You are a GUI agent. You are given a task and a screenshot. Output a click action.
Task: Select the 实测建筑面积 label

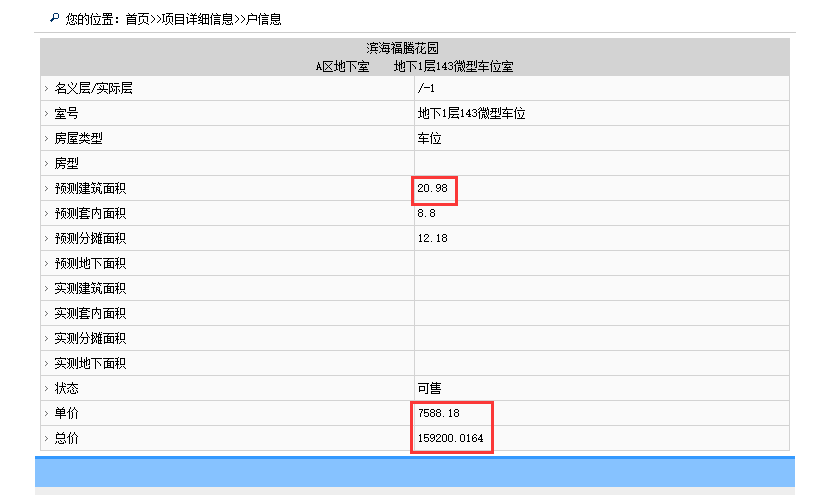[91, 288]
